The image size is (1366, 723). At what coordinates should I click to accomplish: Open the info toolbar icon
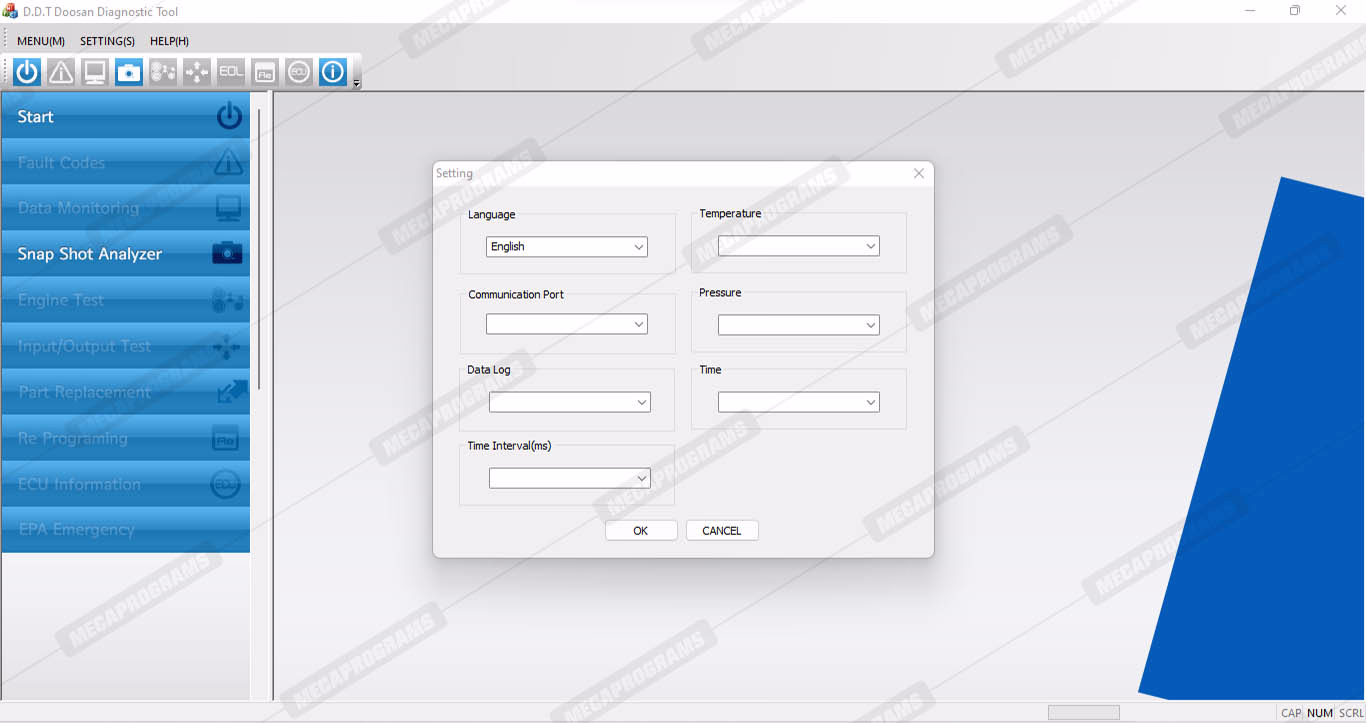click(x=333, y=72)
